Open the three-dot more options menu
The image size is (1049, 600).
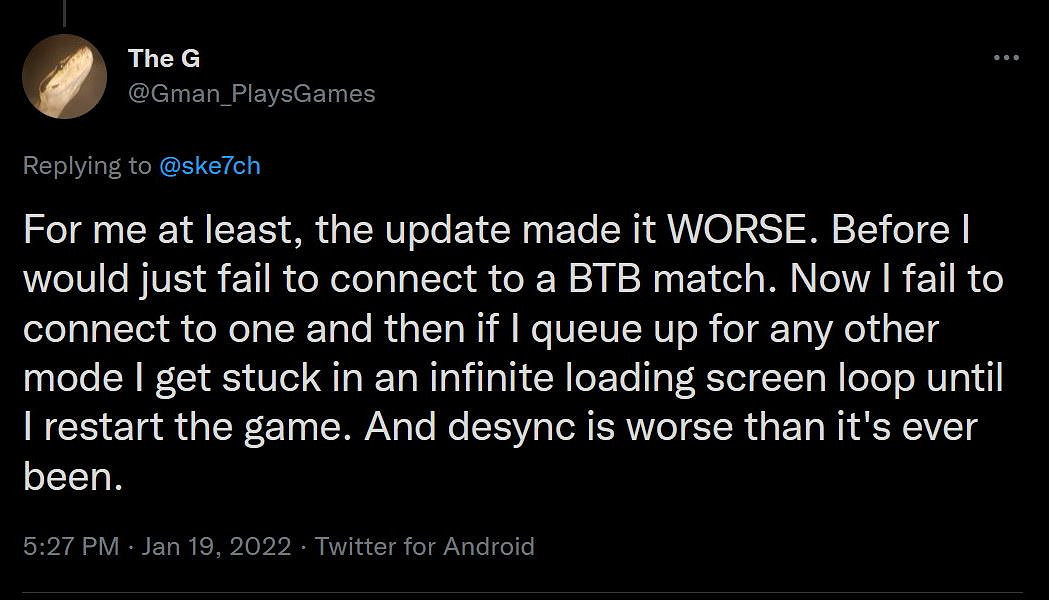coord(1005,58)
